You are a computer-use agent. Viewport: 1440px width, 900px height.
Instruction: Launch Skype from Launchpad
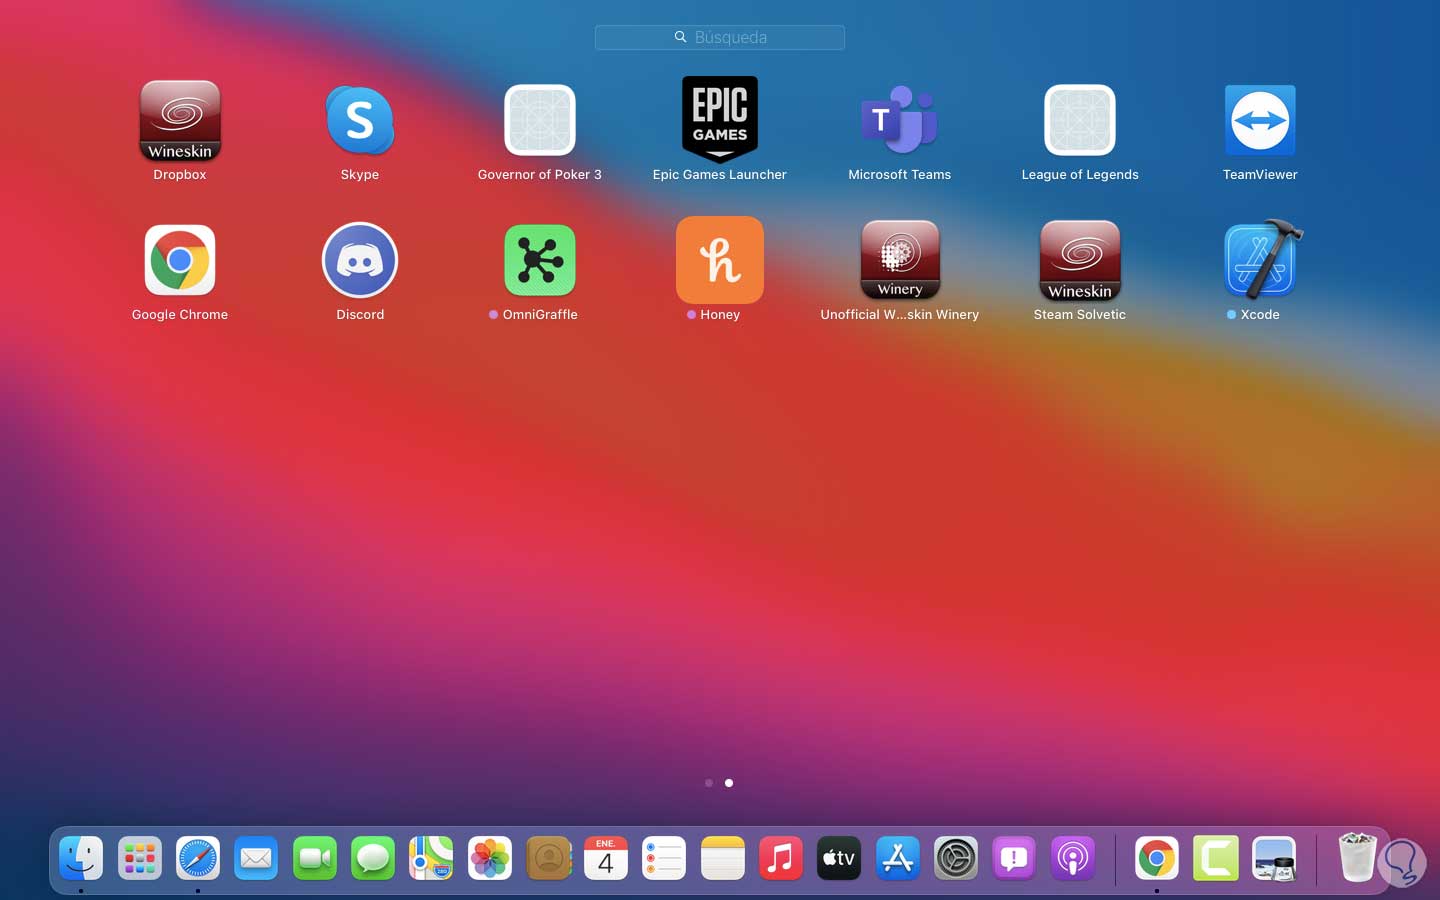(x=360, y=121)
